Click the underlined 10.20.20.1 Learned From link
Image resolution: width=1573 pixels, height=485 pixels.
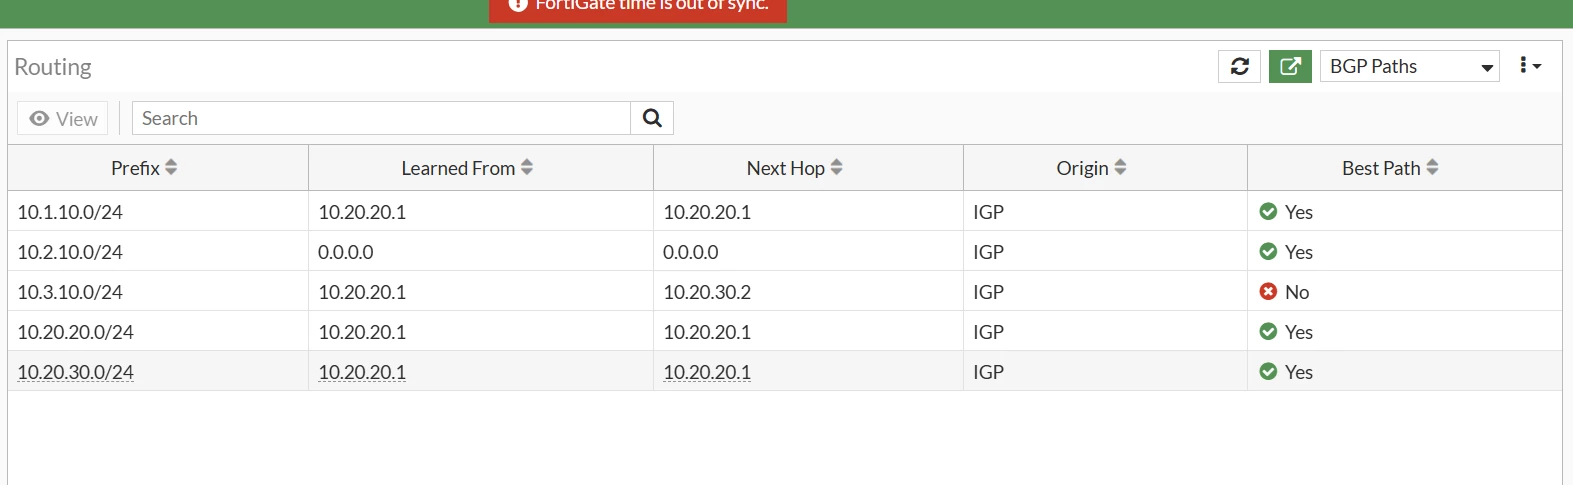[362, 372]
